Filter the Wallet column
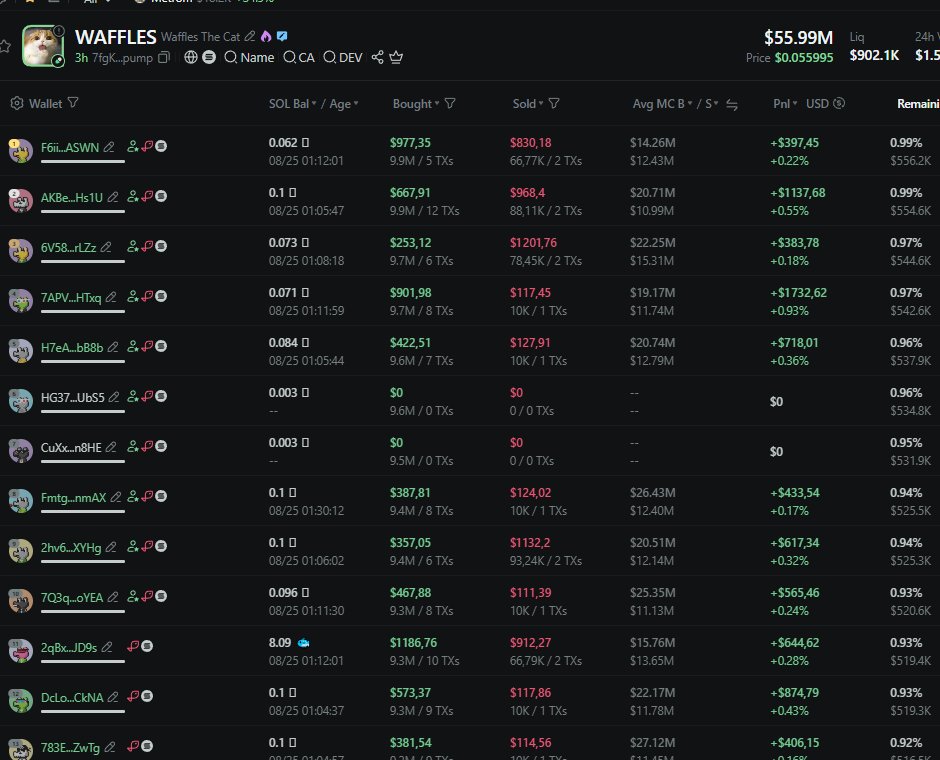The width and height of the screenshot is (940, 760). pos(73,103)
